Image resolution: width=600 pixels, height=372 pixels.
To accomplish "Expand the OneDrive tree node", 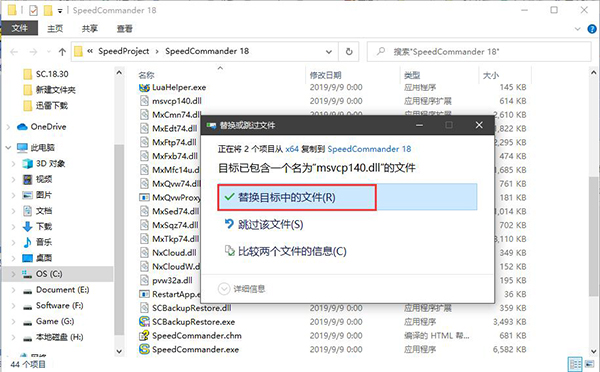I will [x=8, y=127].
